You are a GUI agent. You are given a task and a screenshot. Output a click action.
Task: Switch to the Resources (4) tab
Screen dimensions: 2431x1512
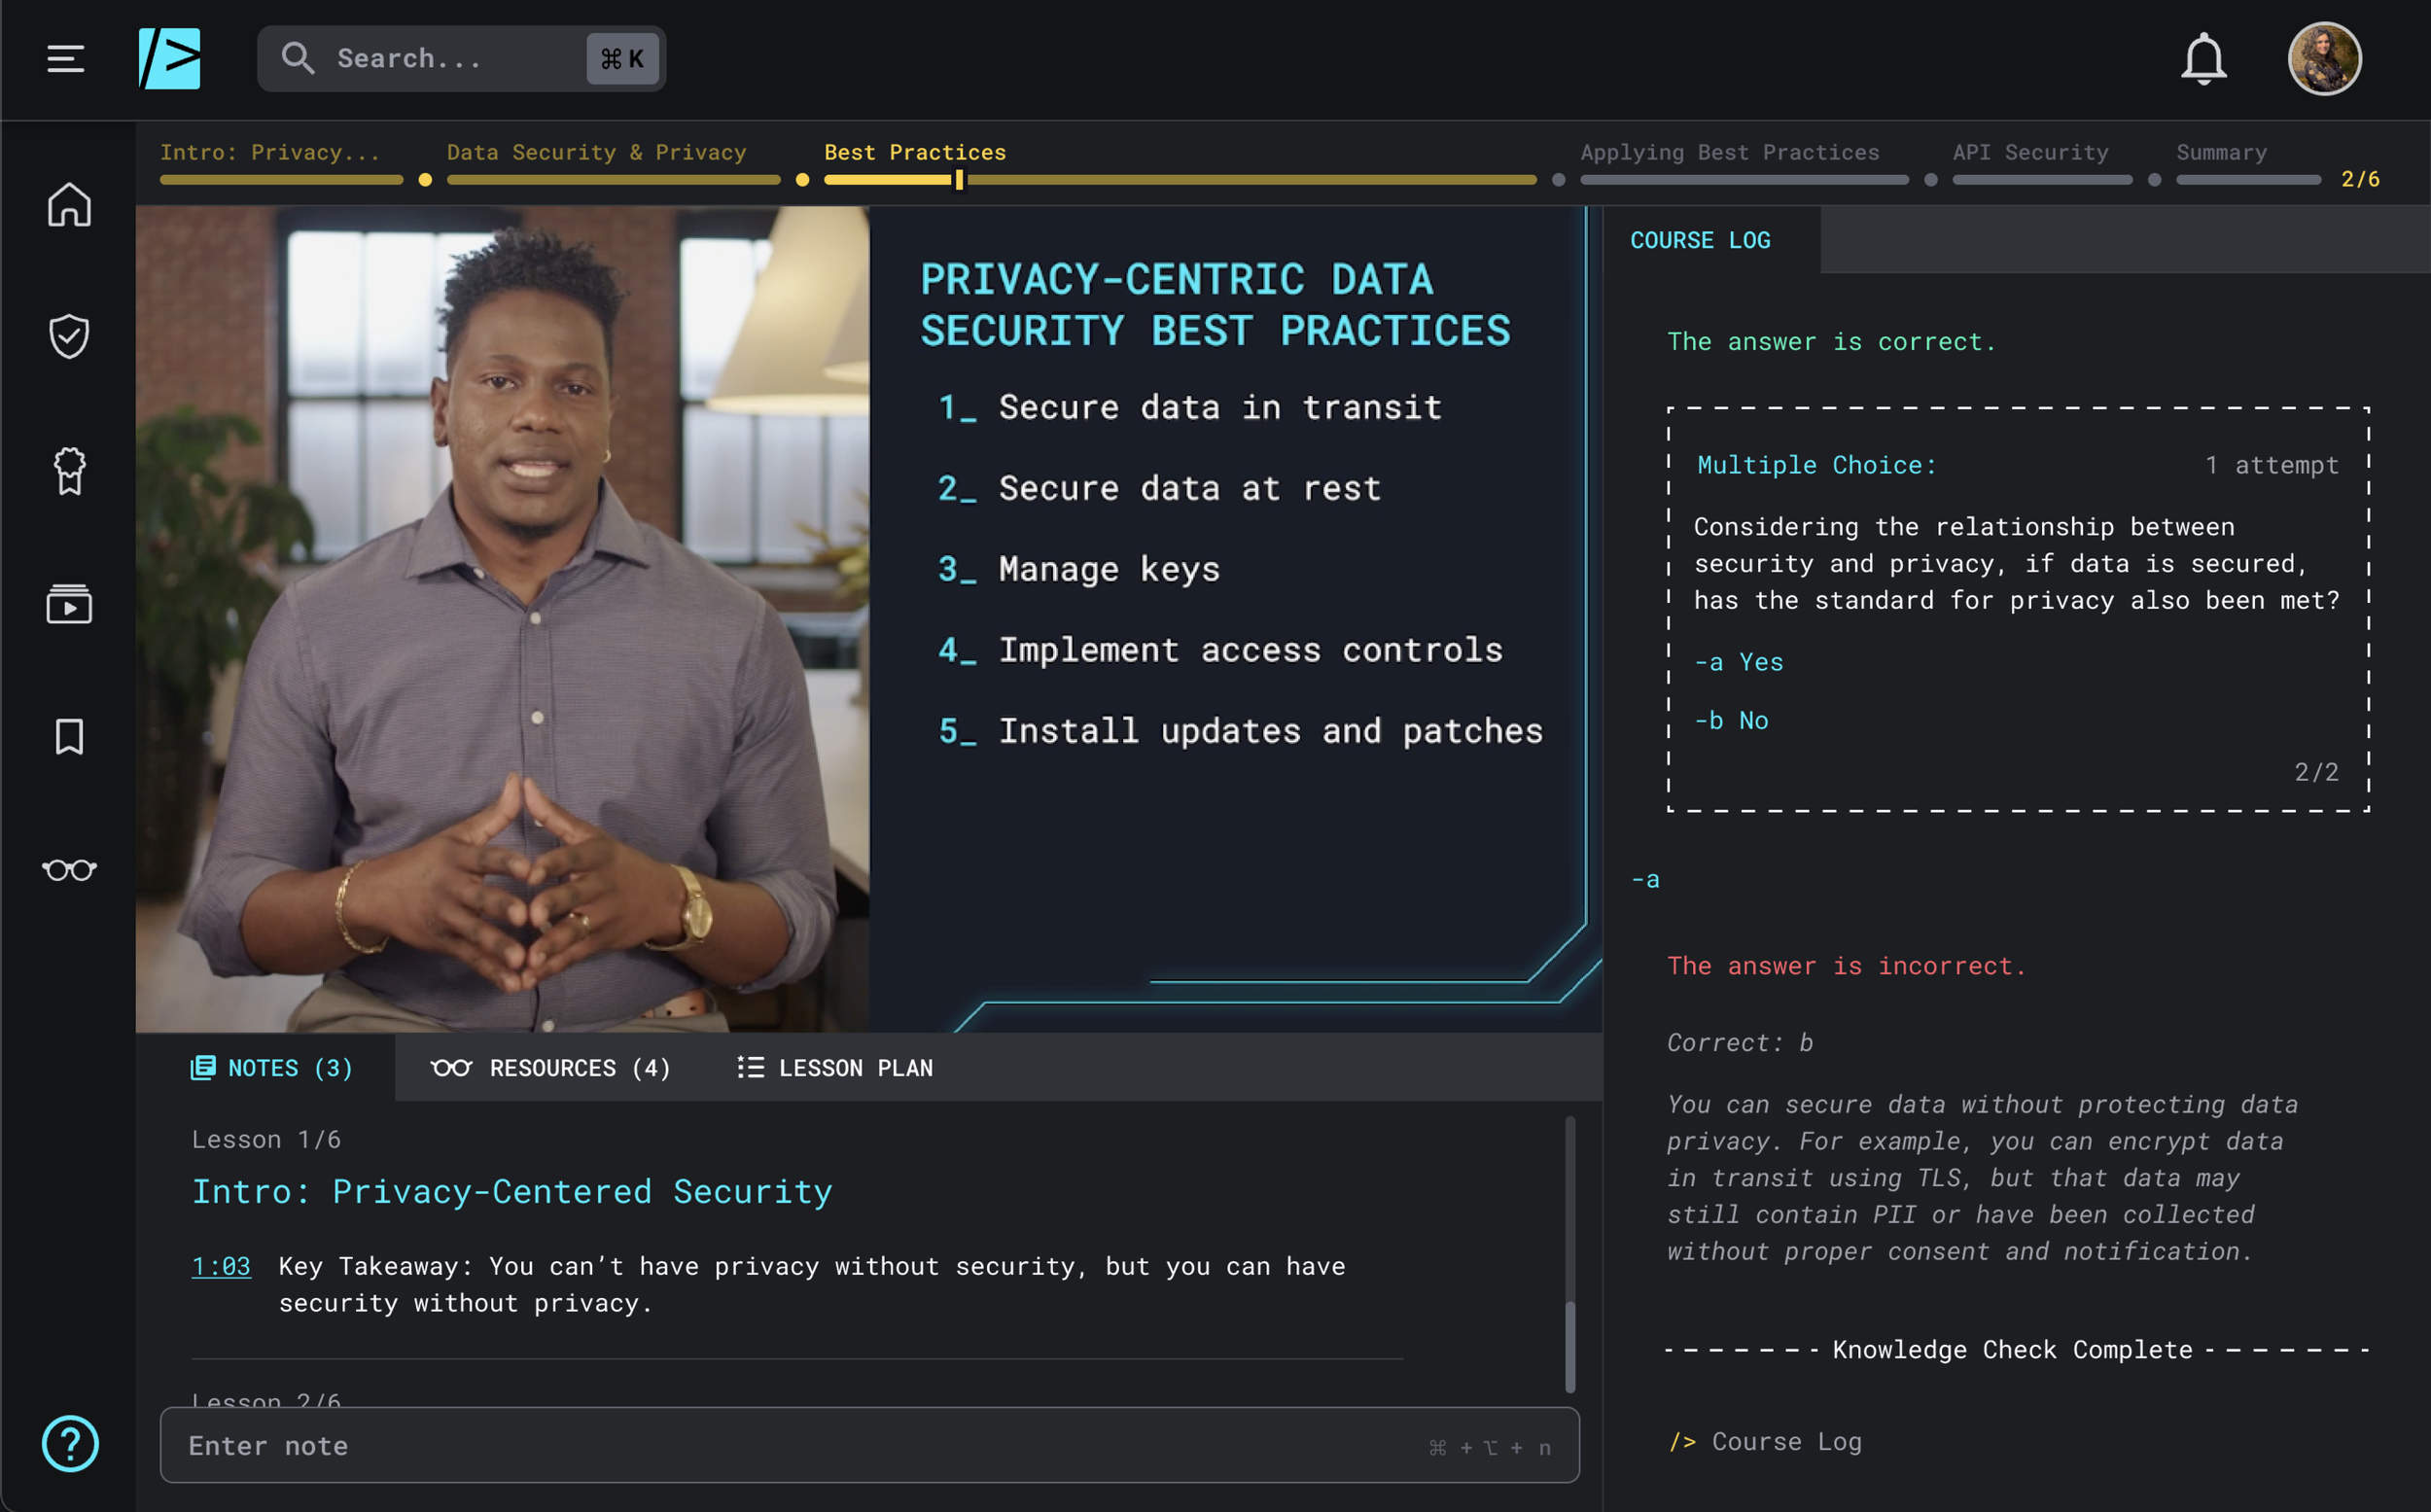[551, 1068]
